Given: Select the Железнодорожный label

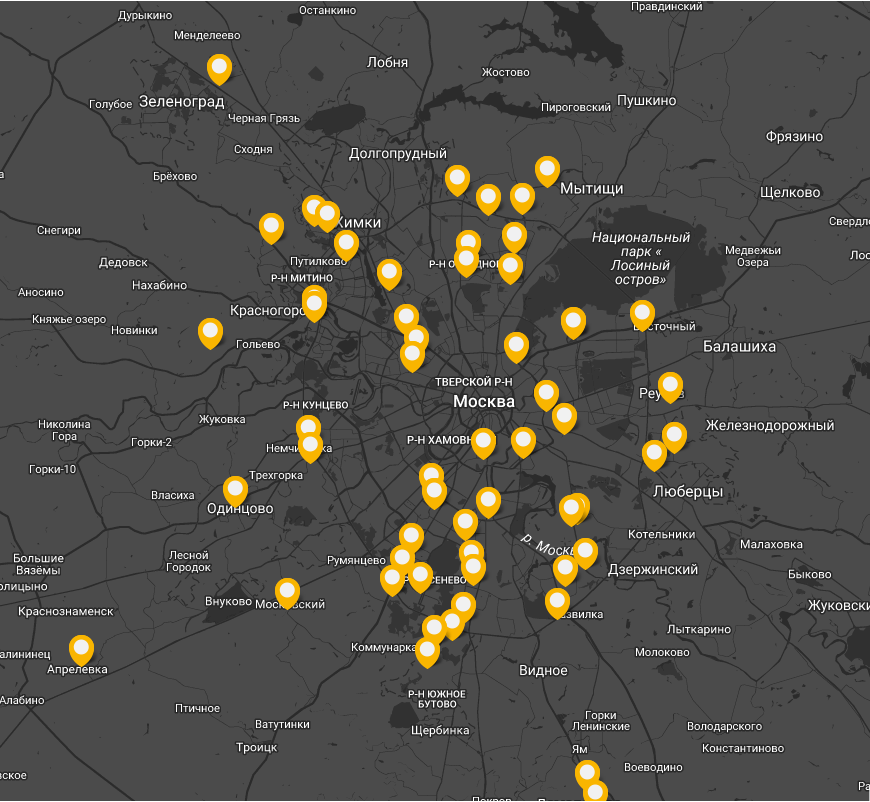Looking at the screenshot, I should click(770, 426).
